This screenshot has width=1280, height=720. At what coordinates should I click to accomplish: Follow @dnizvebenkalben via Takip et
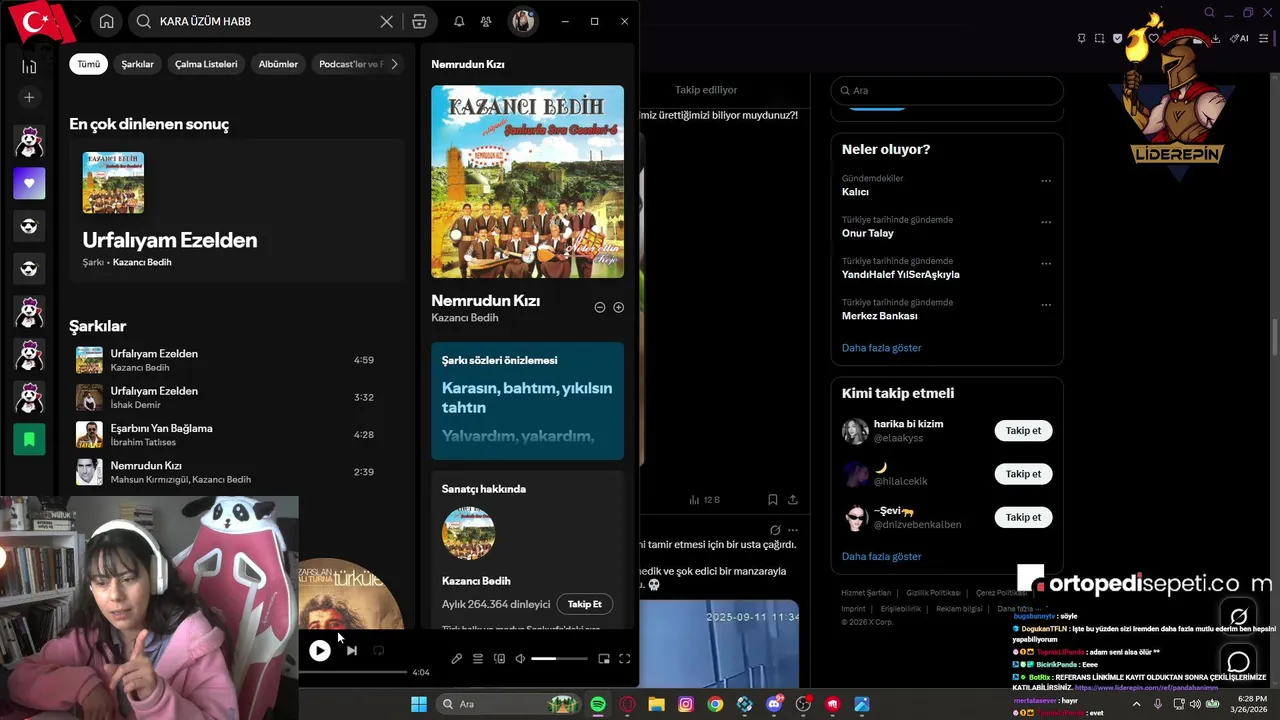(1023, 517)
